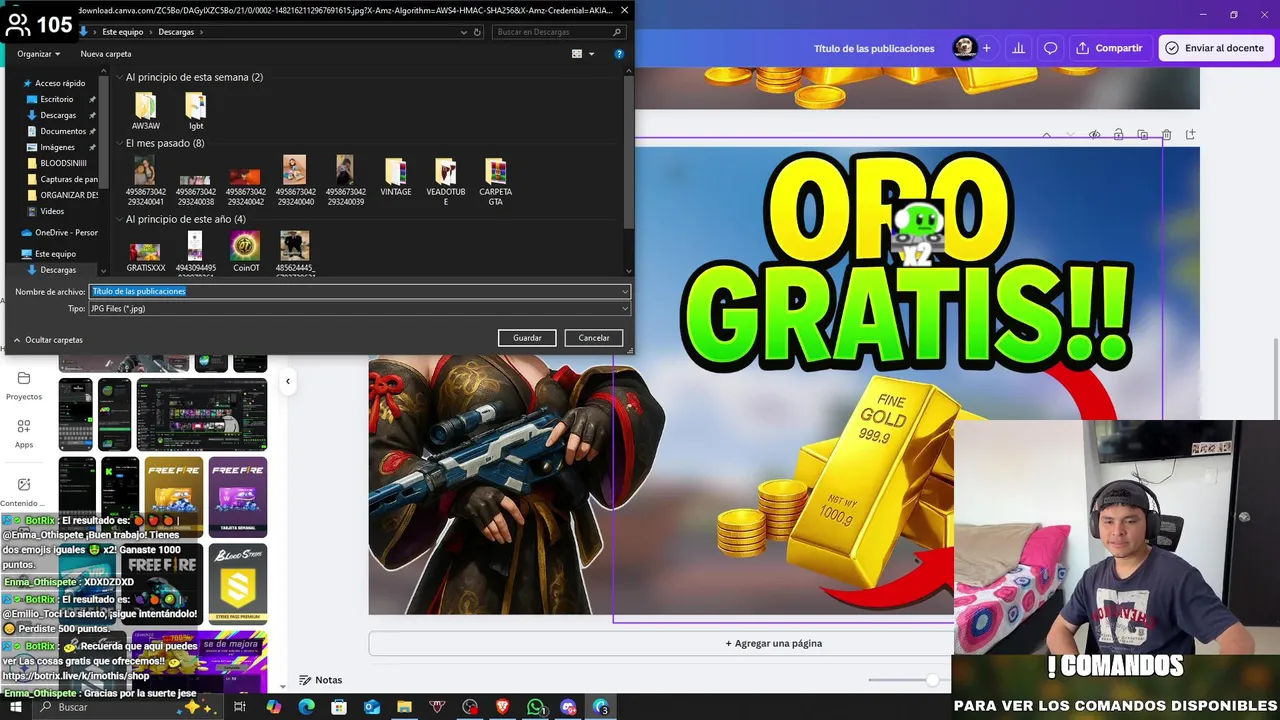Open the view options dropdown arrow
Viewport: 1280px width, 720px height.
click(591, 54)
